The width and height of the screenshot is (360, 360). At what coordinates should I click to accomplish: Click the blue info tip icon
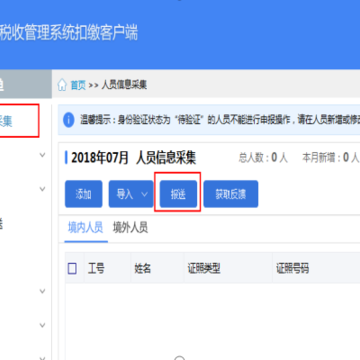coord(69,120)
